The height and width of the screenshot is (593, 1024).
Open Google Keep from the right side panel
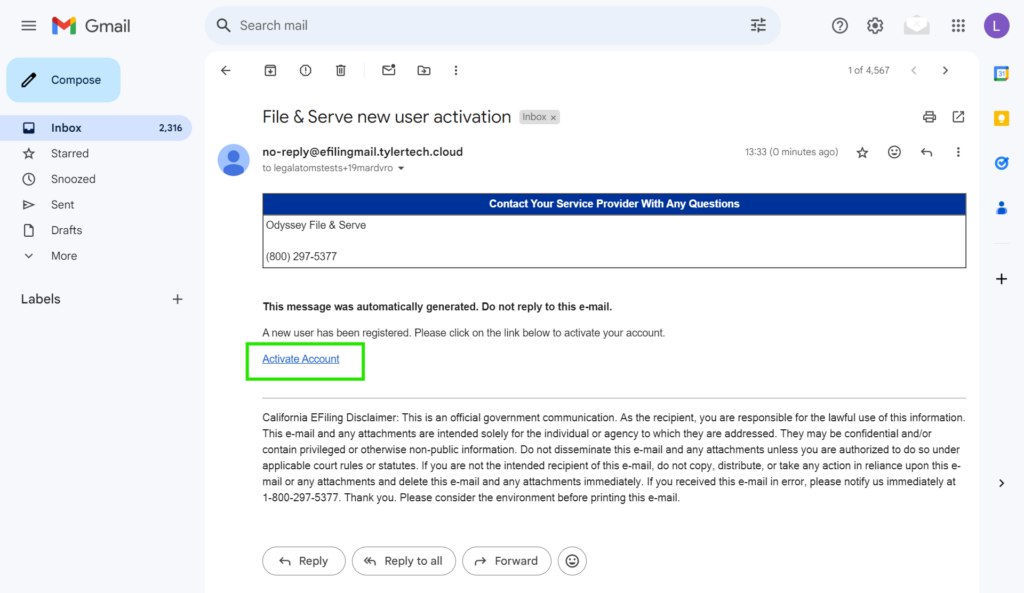click(x=1002, y=118)
